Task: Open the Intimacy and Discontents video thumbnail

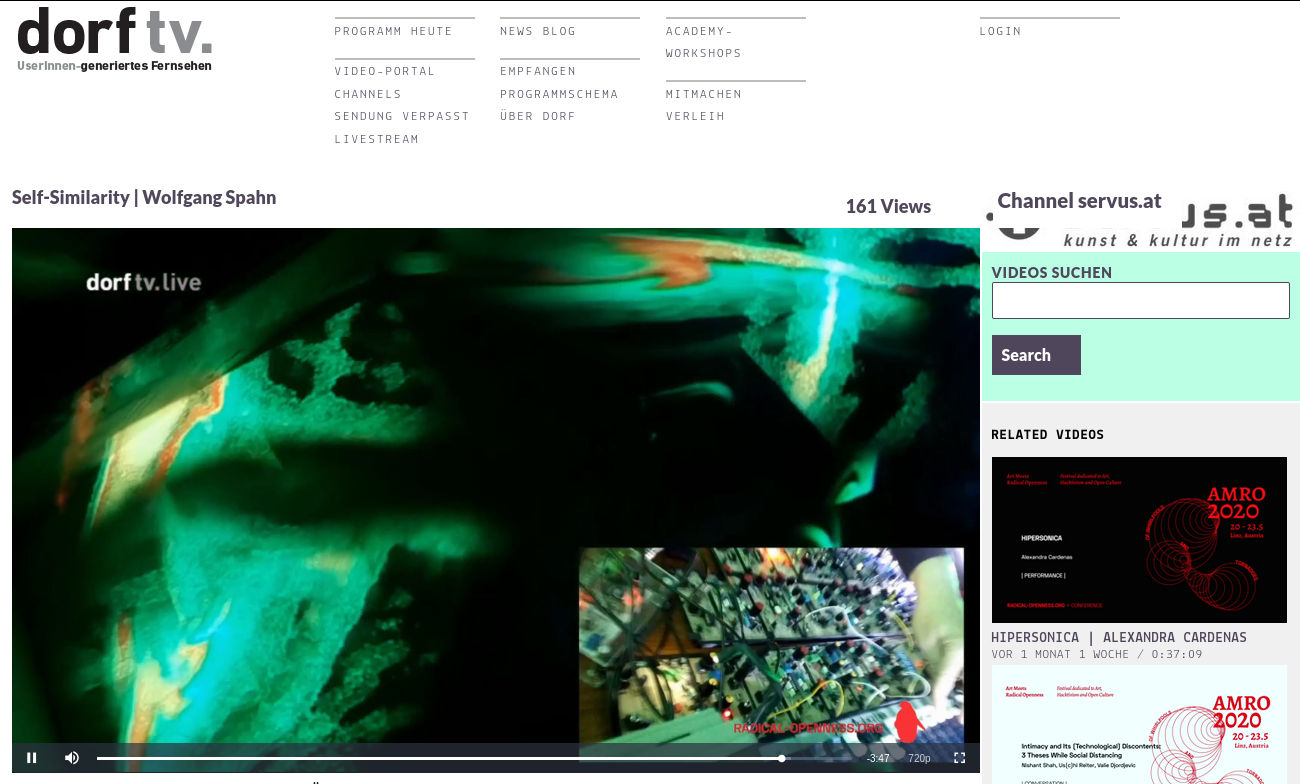Action: (1139, 725)
